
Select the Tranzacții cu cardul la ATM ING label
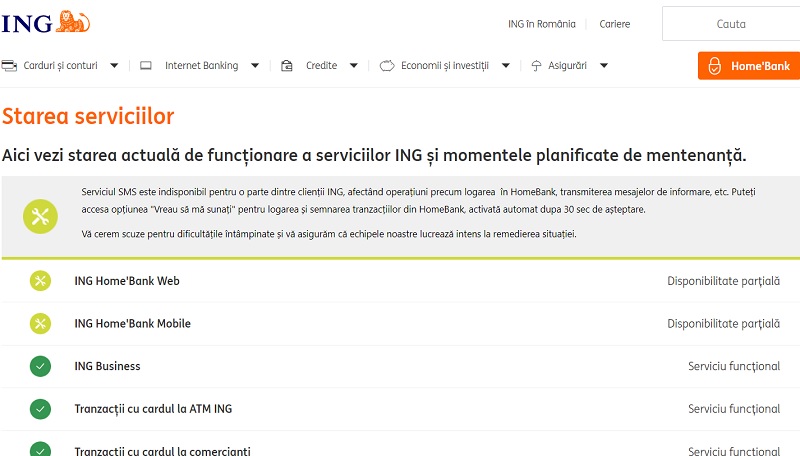[153, 409]
